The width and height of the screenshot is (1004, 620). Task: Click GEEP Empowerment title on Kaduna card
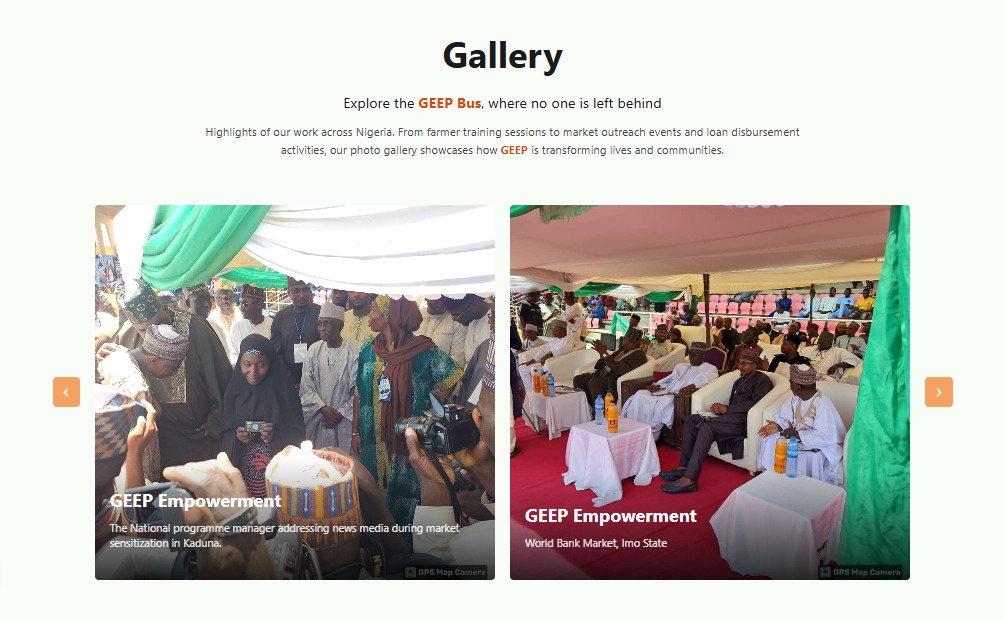click(195, 501)
